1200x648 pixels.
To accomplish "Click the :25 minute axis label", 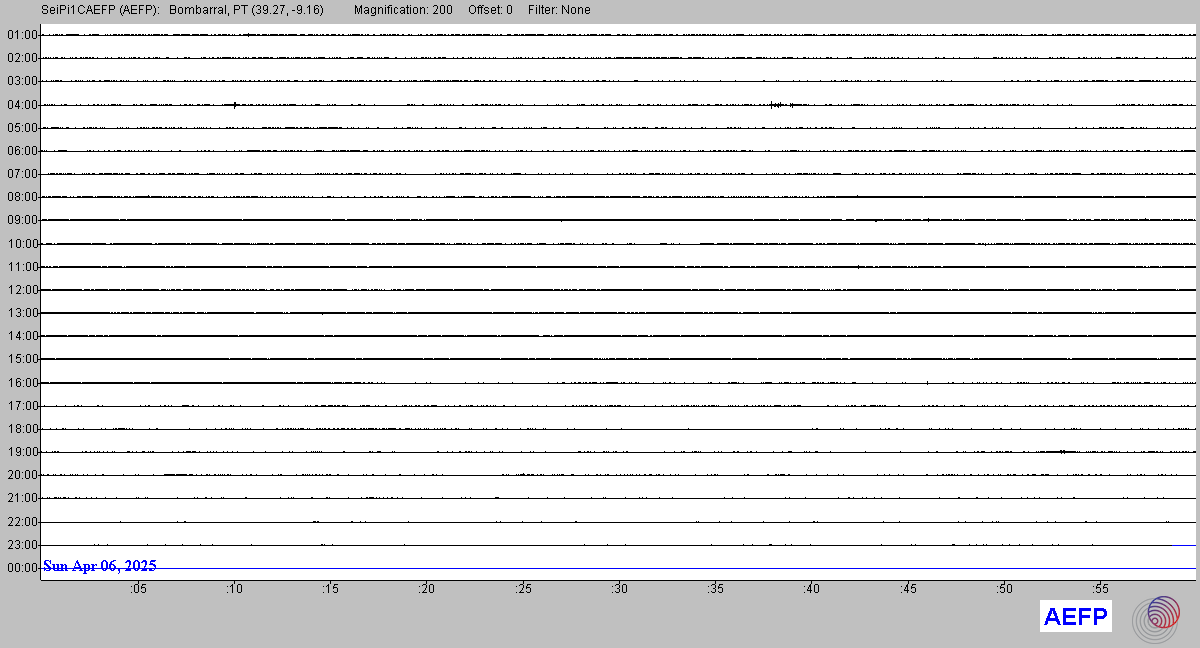I will click(x=523, y=589).
